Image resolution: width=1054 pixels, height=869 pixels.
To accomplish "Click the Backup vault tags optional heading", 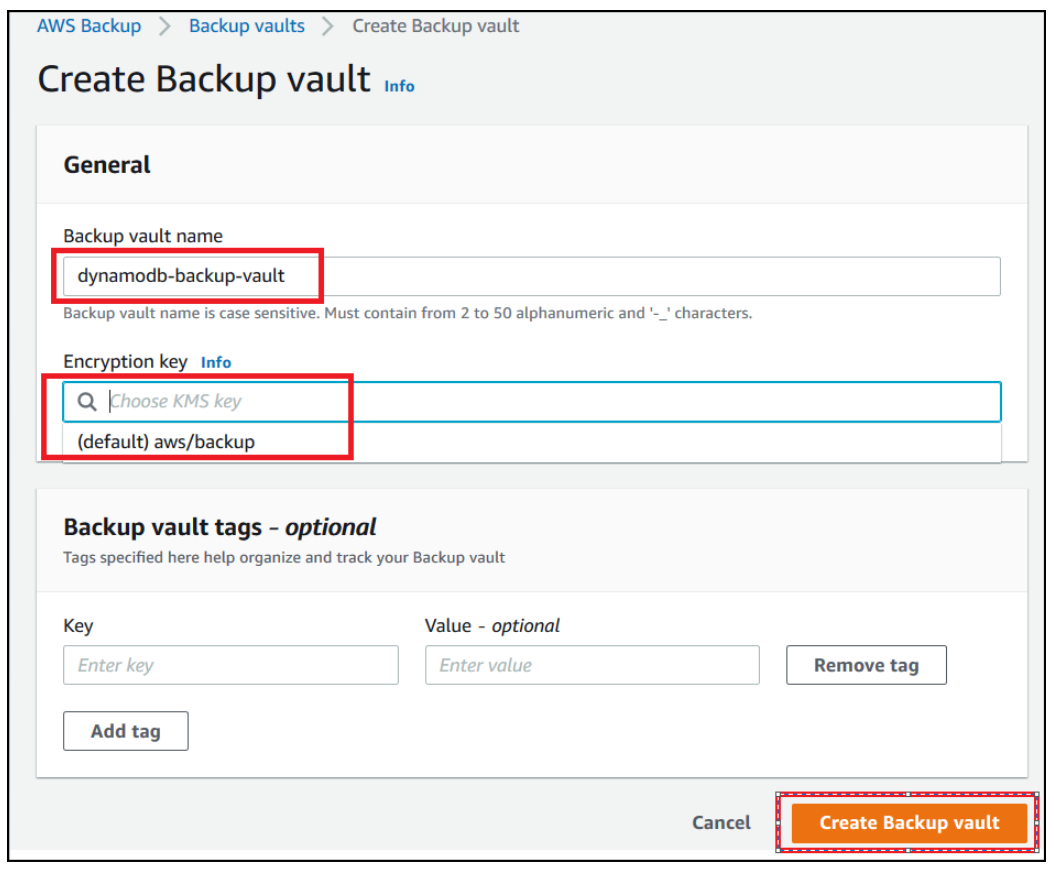I will [220, 528].
